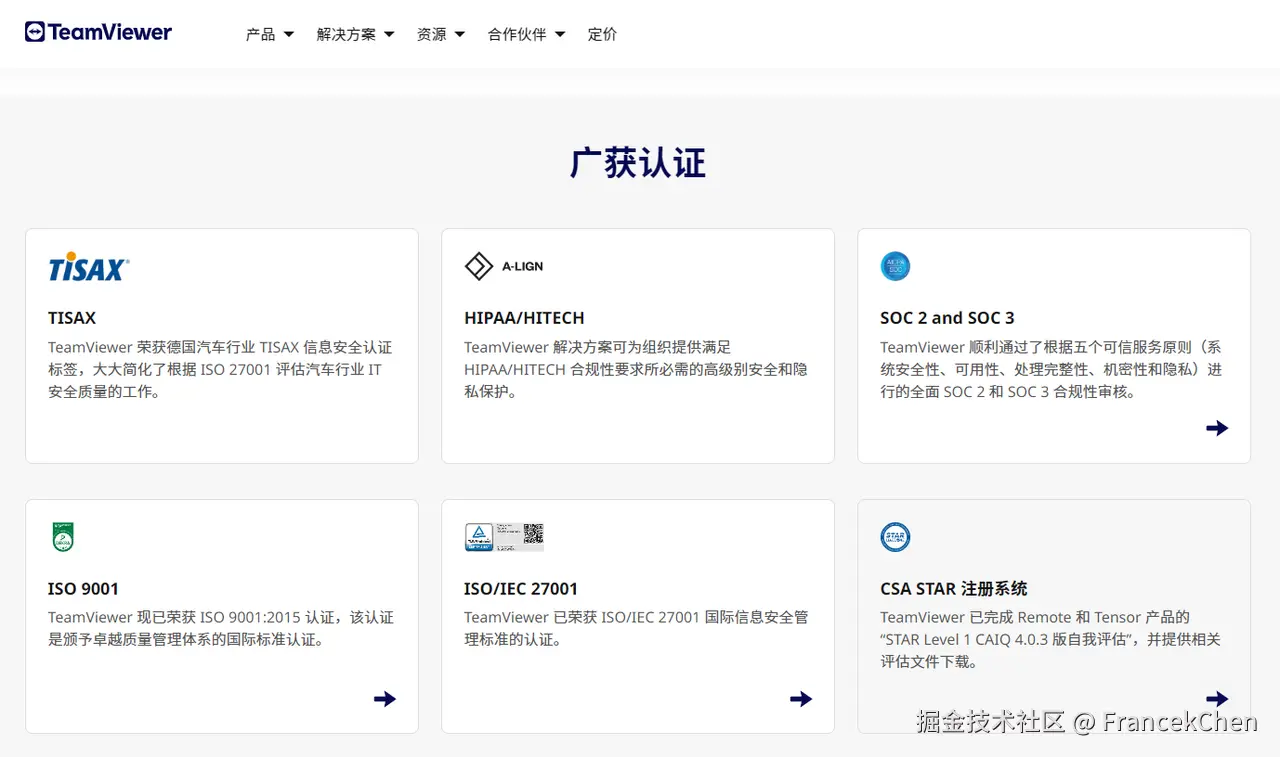
Task: Open the 资源 dropdown menu
Action: 441,34
